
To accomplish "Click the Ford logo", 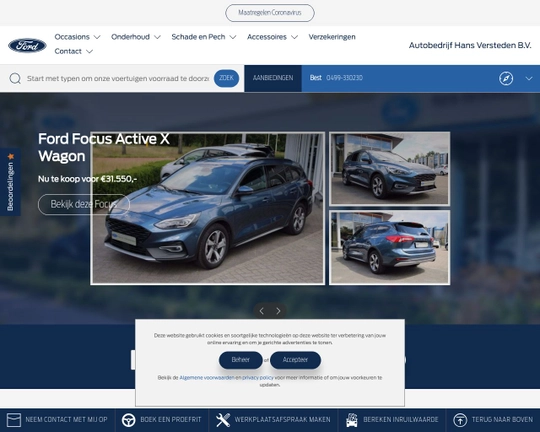I will 27,45.
